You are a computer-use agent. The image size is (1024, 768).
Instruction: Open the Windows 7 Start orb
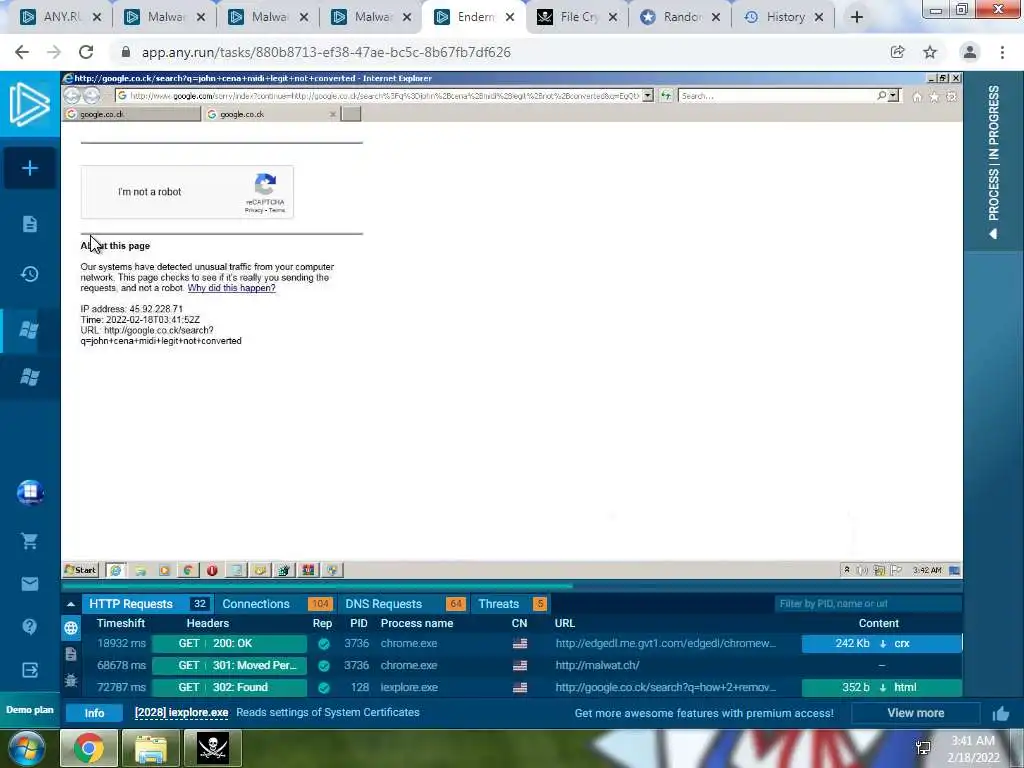[x=26, y=748]
